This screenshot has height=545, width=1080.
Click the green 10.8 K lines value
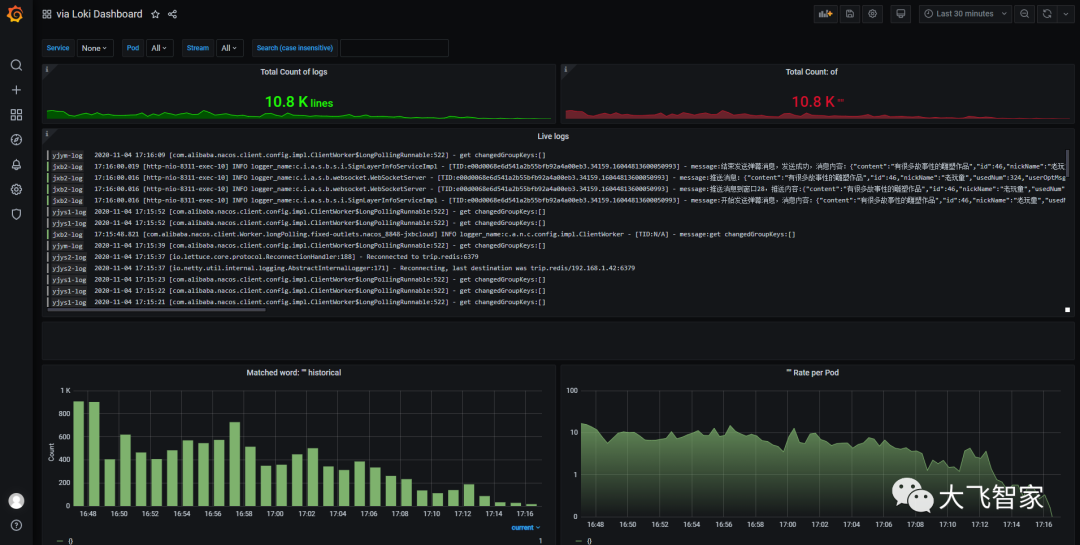(x=299, y=102)
